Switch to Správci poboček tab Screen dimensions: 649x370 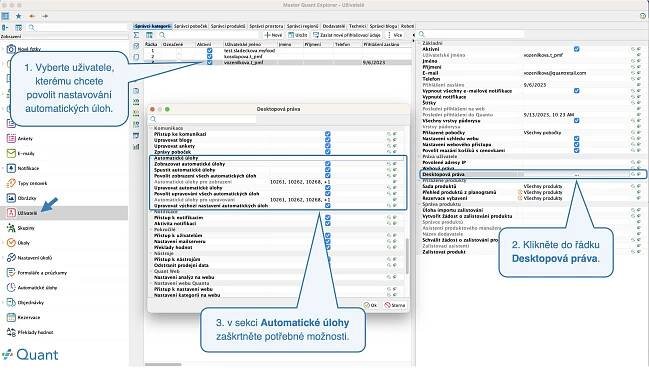(190, 26)
